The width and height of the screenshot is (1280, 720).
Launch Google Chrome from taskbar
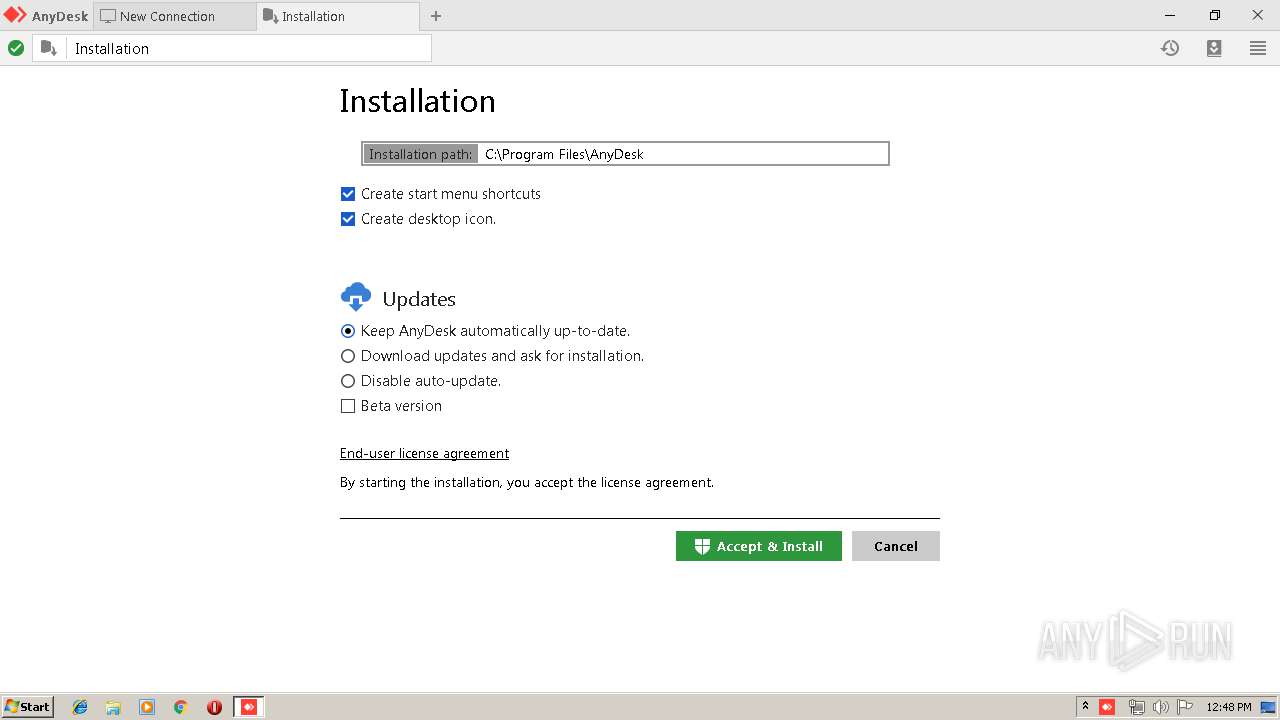(180, 707)
